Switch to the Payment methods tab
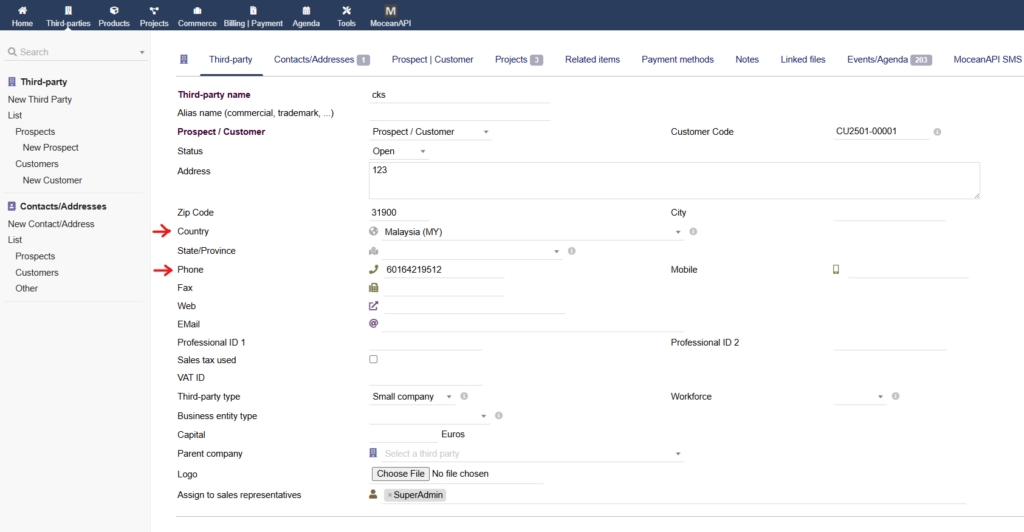Image resolution: width=1024 pixels, height=532 pixels. click(x=677, y=60)
